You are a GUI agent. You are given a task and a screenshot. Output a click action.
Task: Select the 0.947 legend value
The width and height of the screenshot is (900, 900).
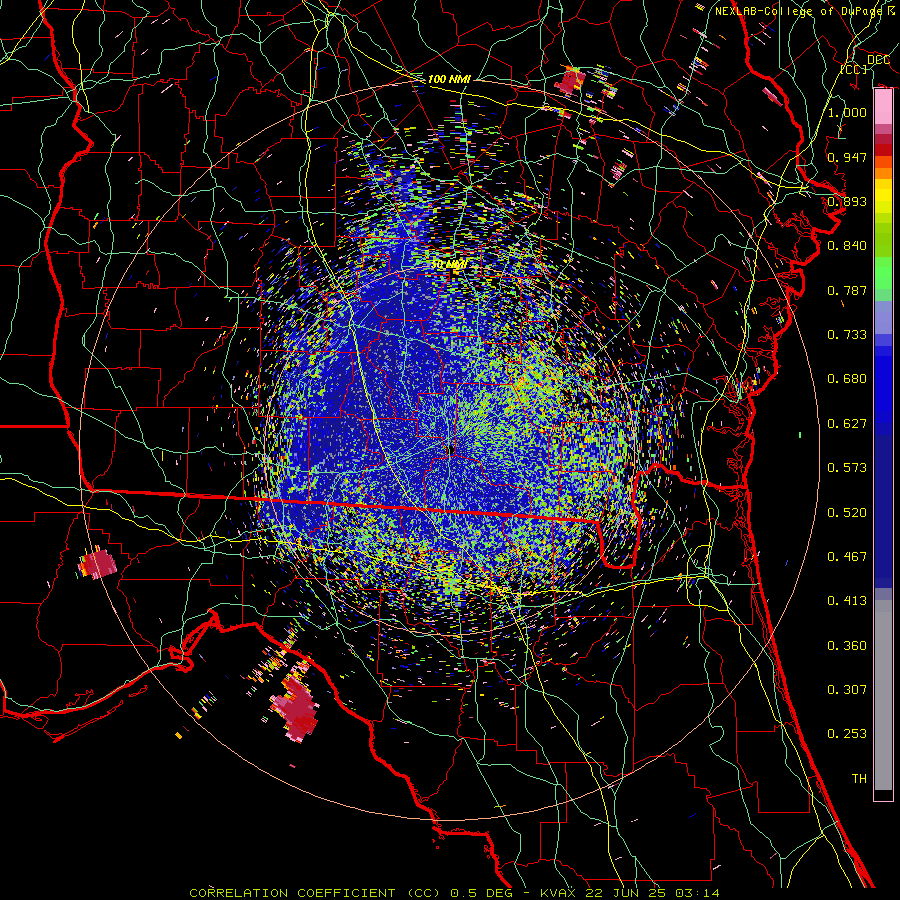[x=847, y=157]
